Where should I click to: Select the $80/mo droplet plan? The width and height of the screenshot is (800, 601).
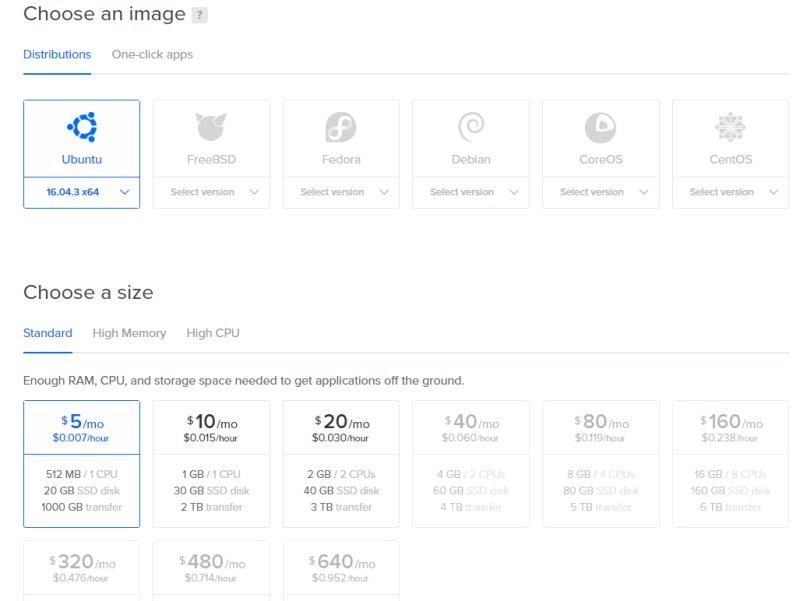601,464
